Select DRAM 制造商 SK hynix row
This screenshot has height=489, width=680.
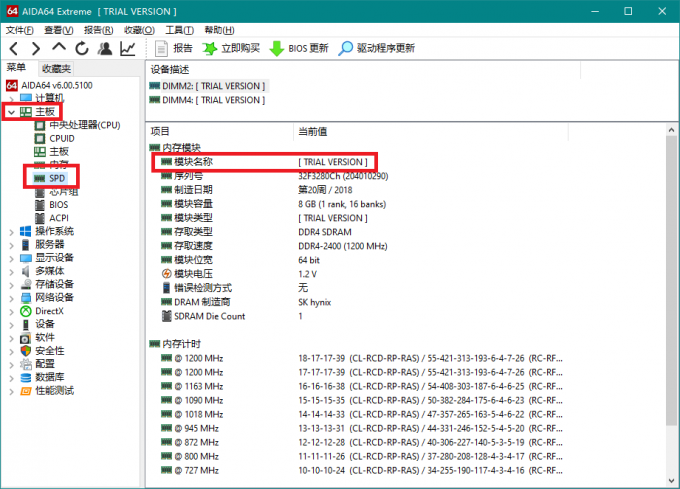(246, 302)
